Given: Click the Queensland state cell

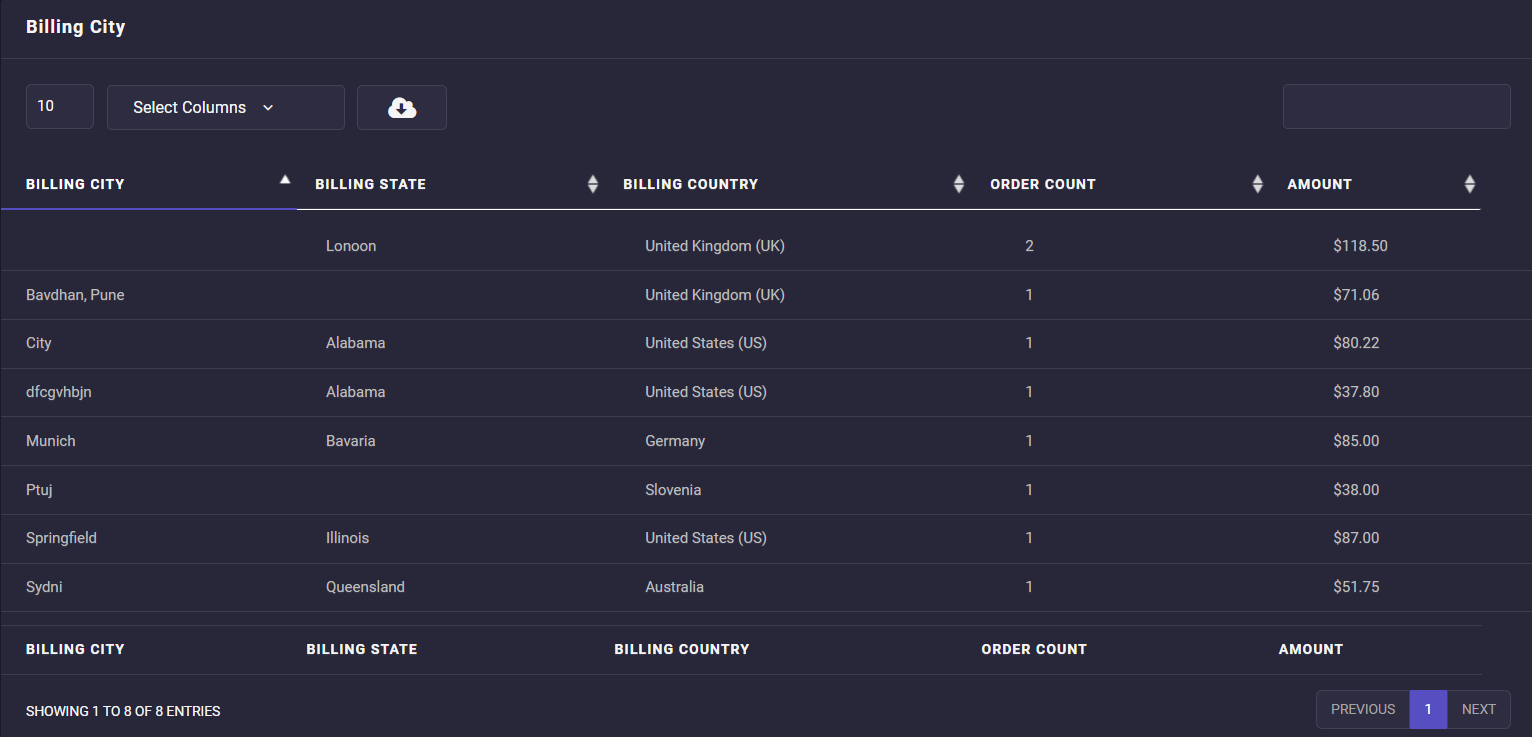Looking at the screenshot, I should pos(365,587).
